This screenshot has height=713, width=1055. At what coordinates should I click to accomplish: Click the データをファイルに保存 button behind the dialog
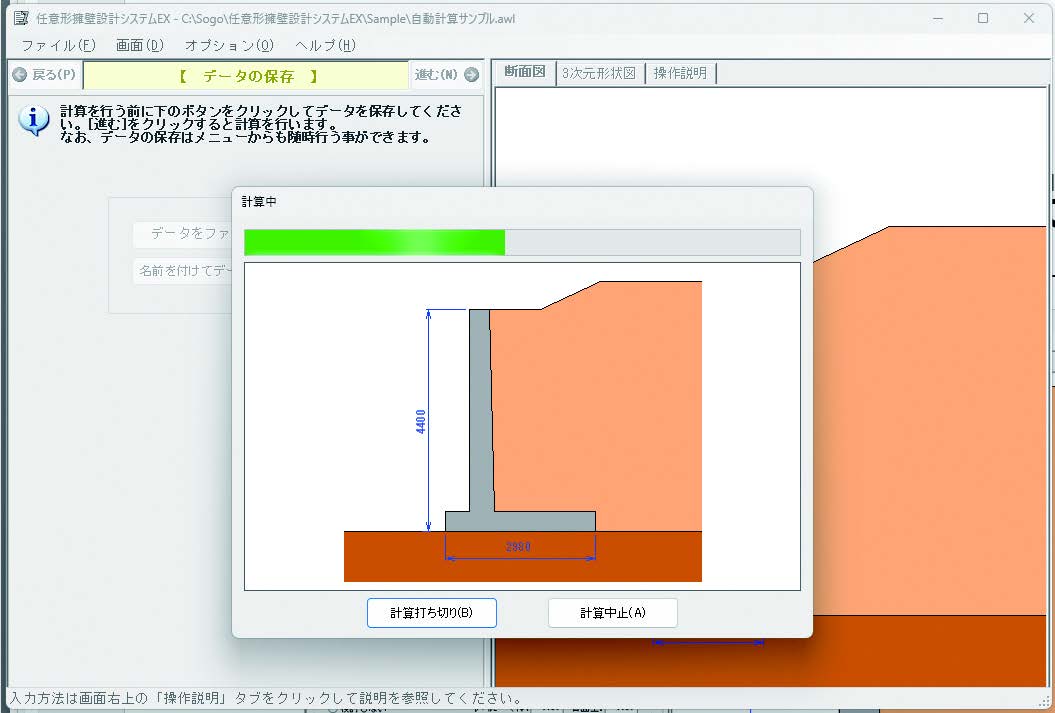(x=183, y=233)
